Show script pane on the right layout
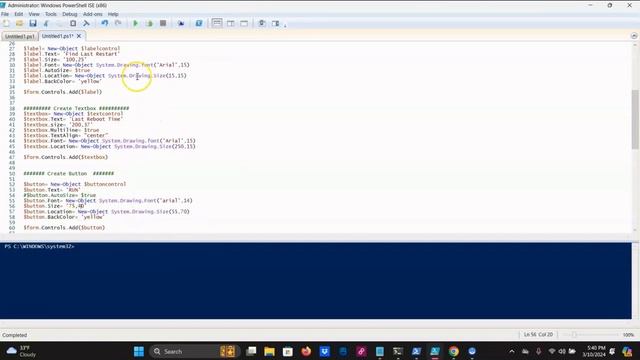The height and width of the screenshot is (360, 640). tap(231, 23)
